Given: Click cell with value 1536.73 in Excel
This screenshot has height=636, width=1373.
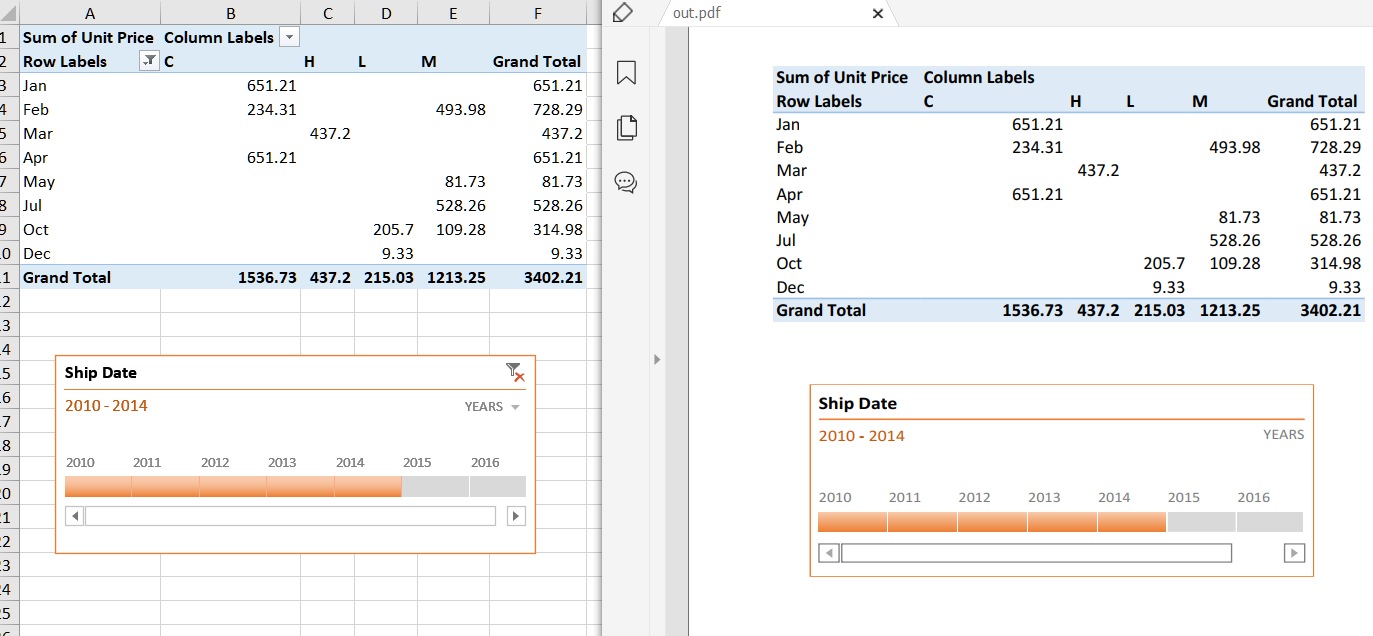Looking at the screenshot, I should 267,277.
